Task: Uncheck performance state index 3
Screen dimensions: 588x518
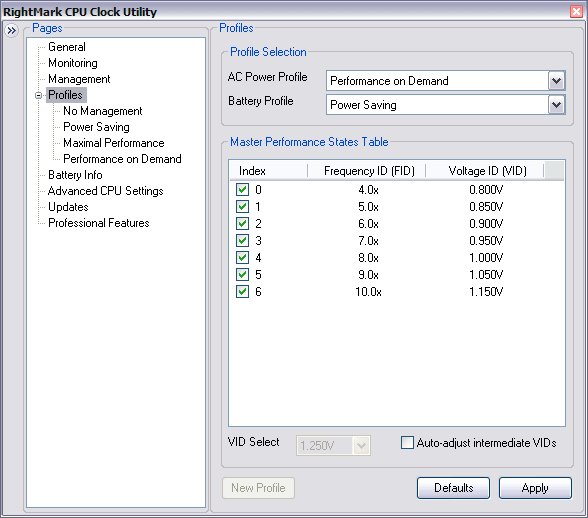Action: pos(242,240)
